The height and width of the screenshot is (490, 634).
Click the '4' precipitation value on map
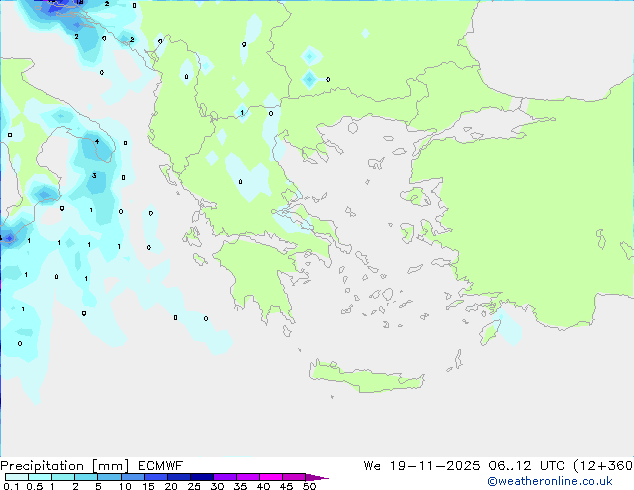tap(97, 141)
